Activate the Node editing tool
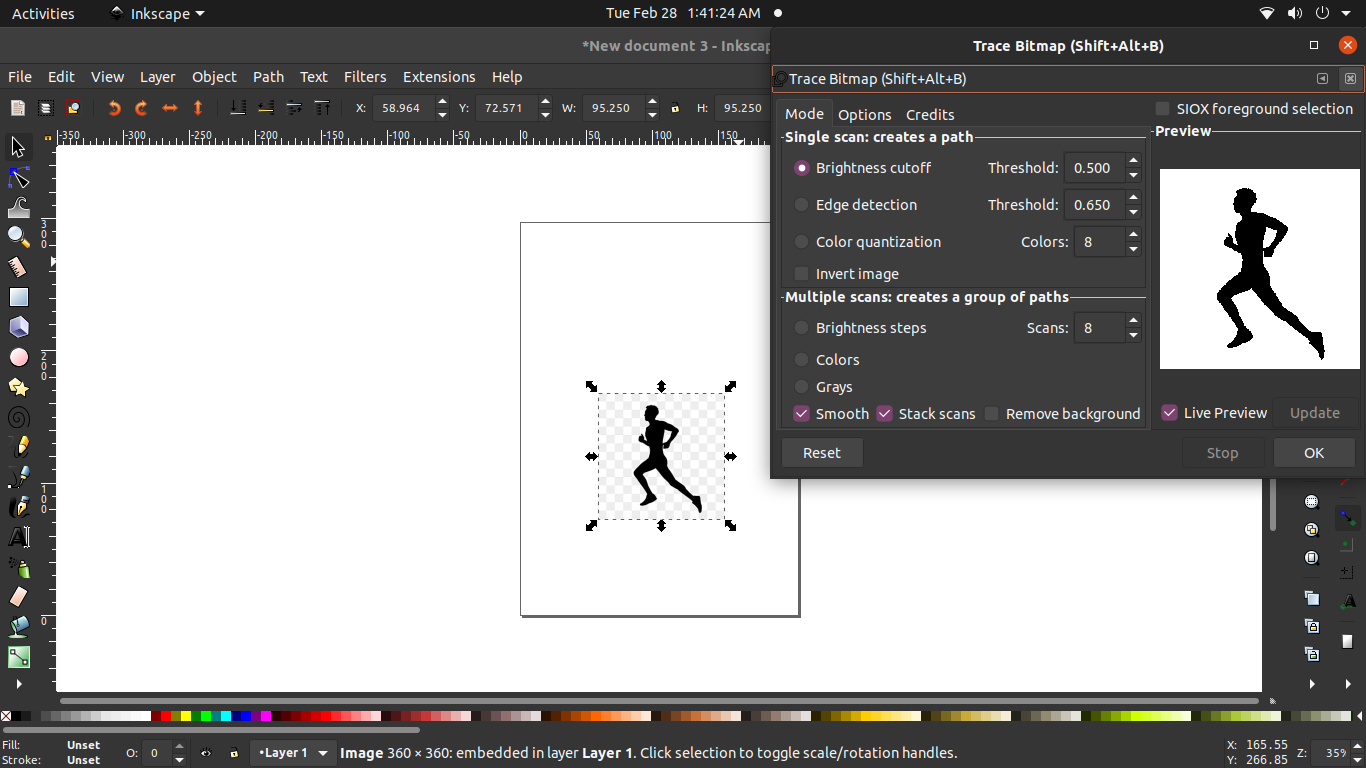 [17, 177]
